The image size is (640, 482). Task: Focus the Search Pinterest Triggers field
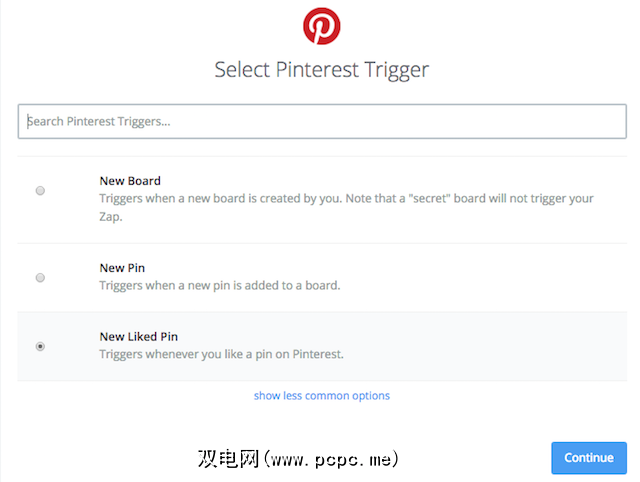[322, 121]
